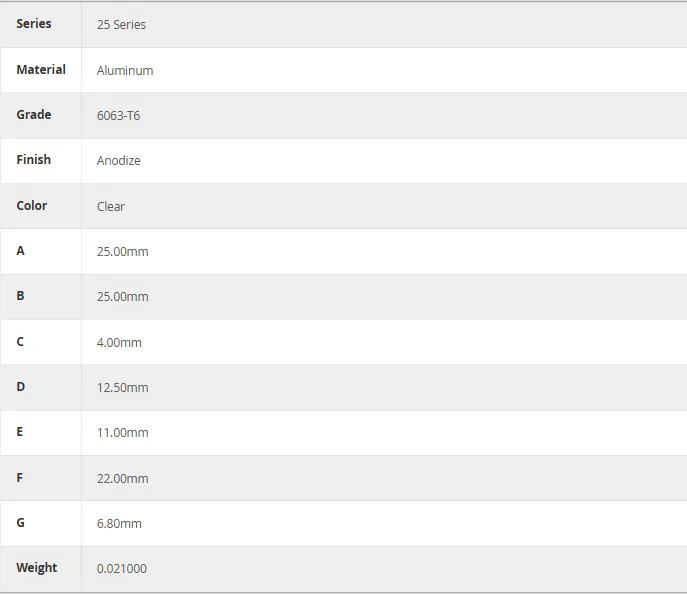687x594 pixels.
Task: Click the Aluminum material value
Action: tap(125, 71)
